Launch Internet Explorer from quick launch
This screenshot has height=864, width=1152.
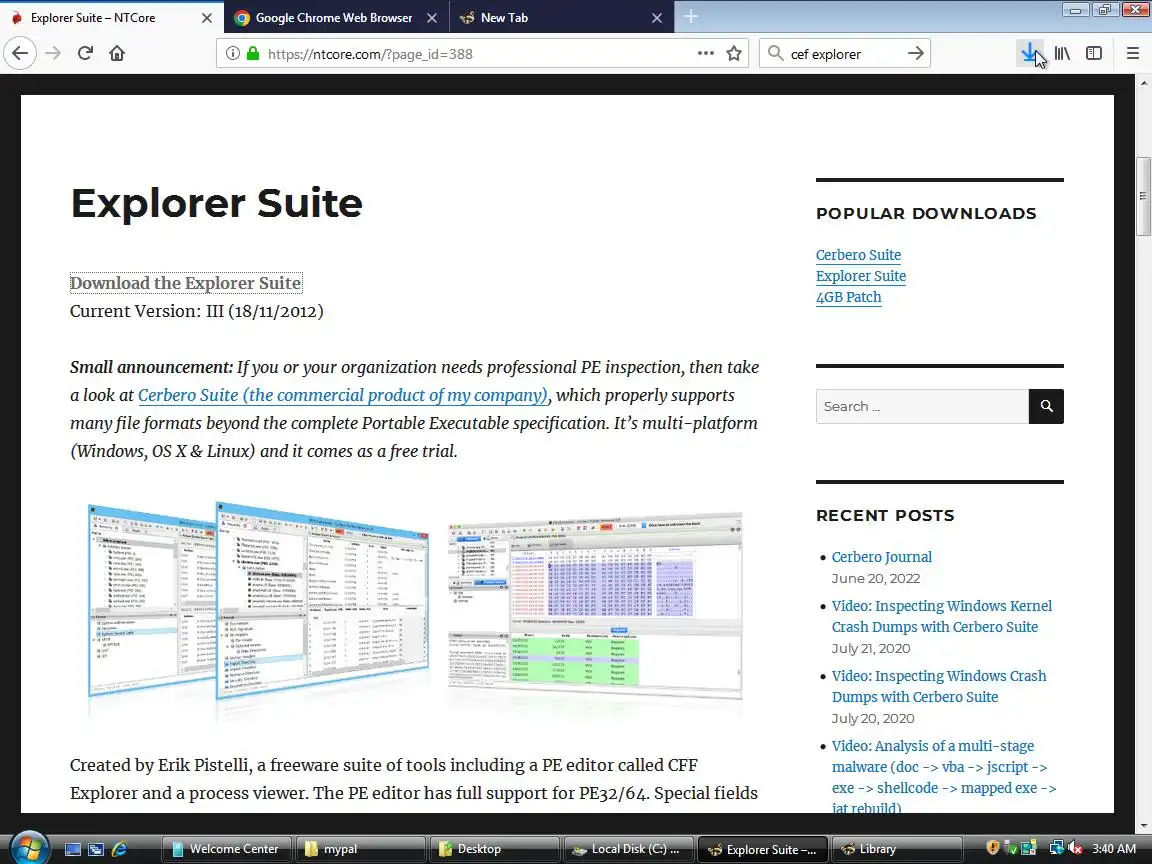pyautogui.click(x=120, y=849)
